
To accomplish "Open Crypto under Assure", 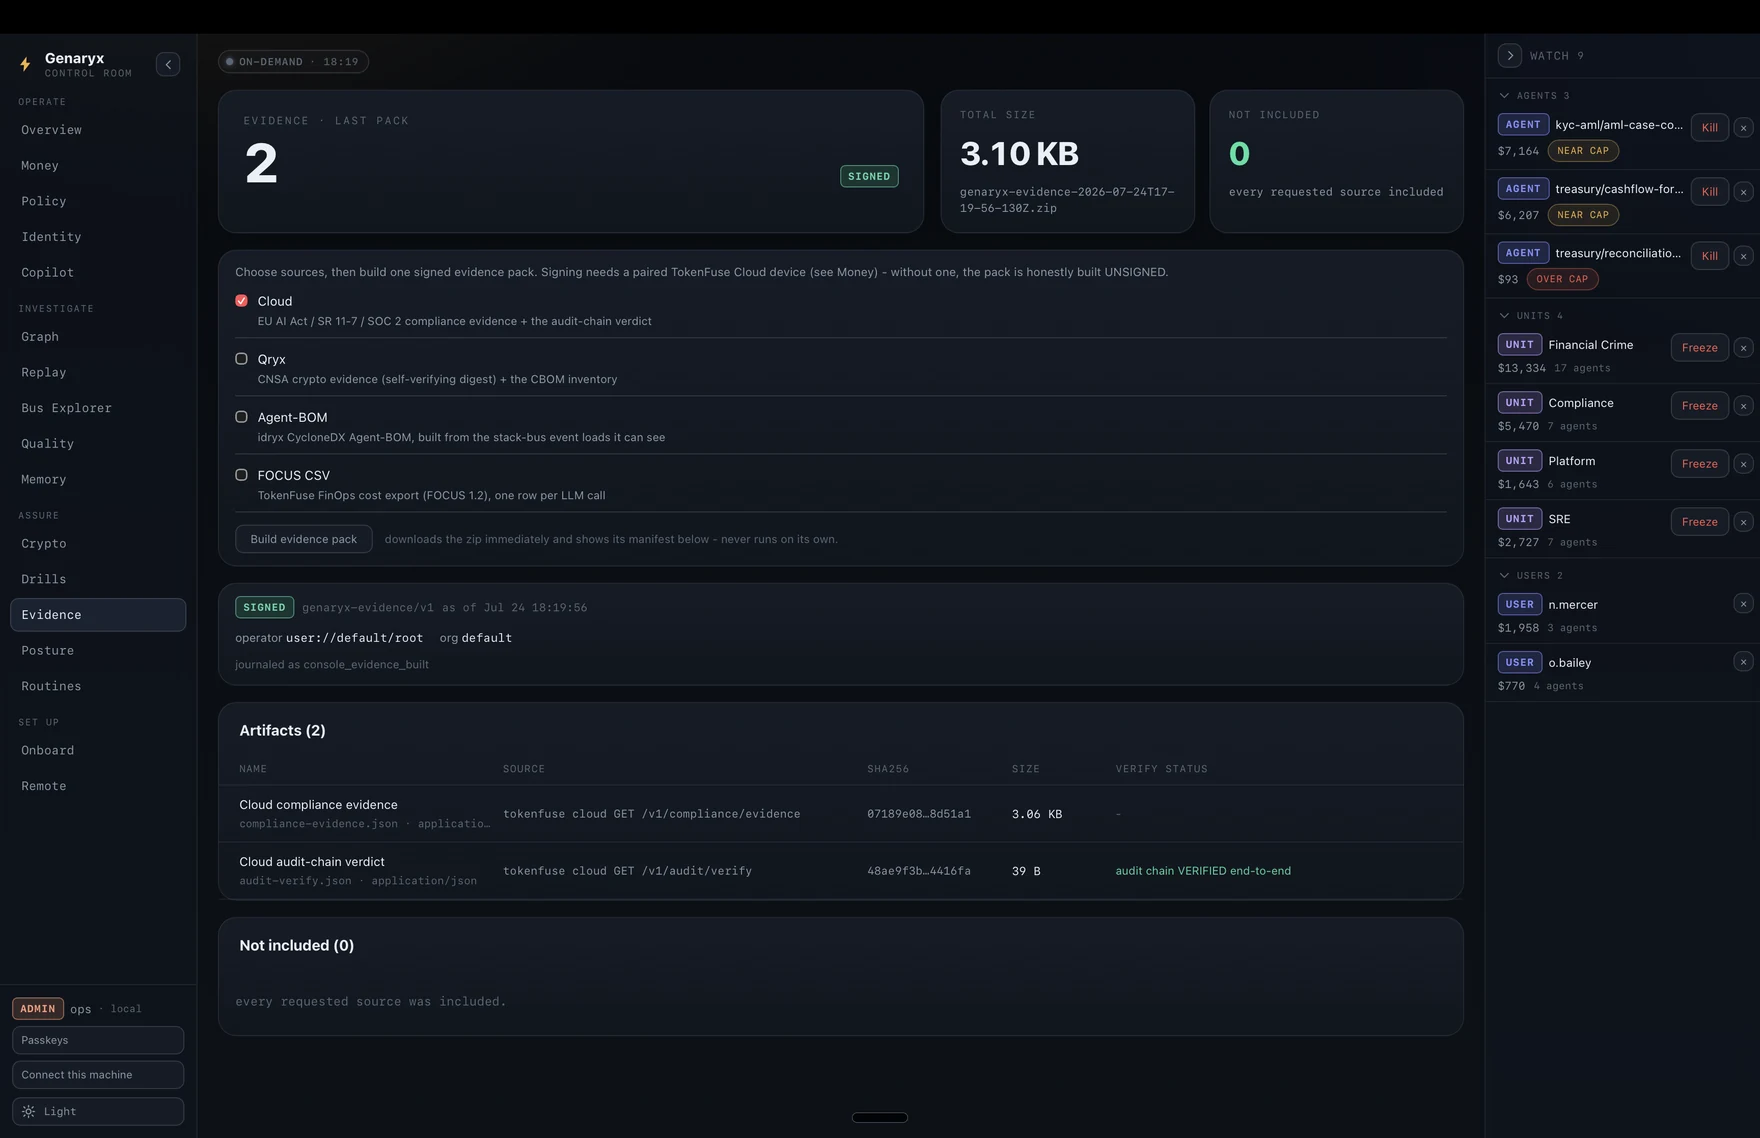I will (x=98, y=544).
